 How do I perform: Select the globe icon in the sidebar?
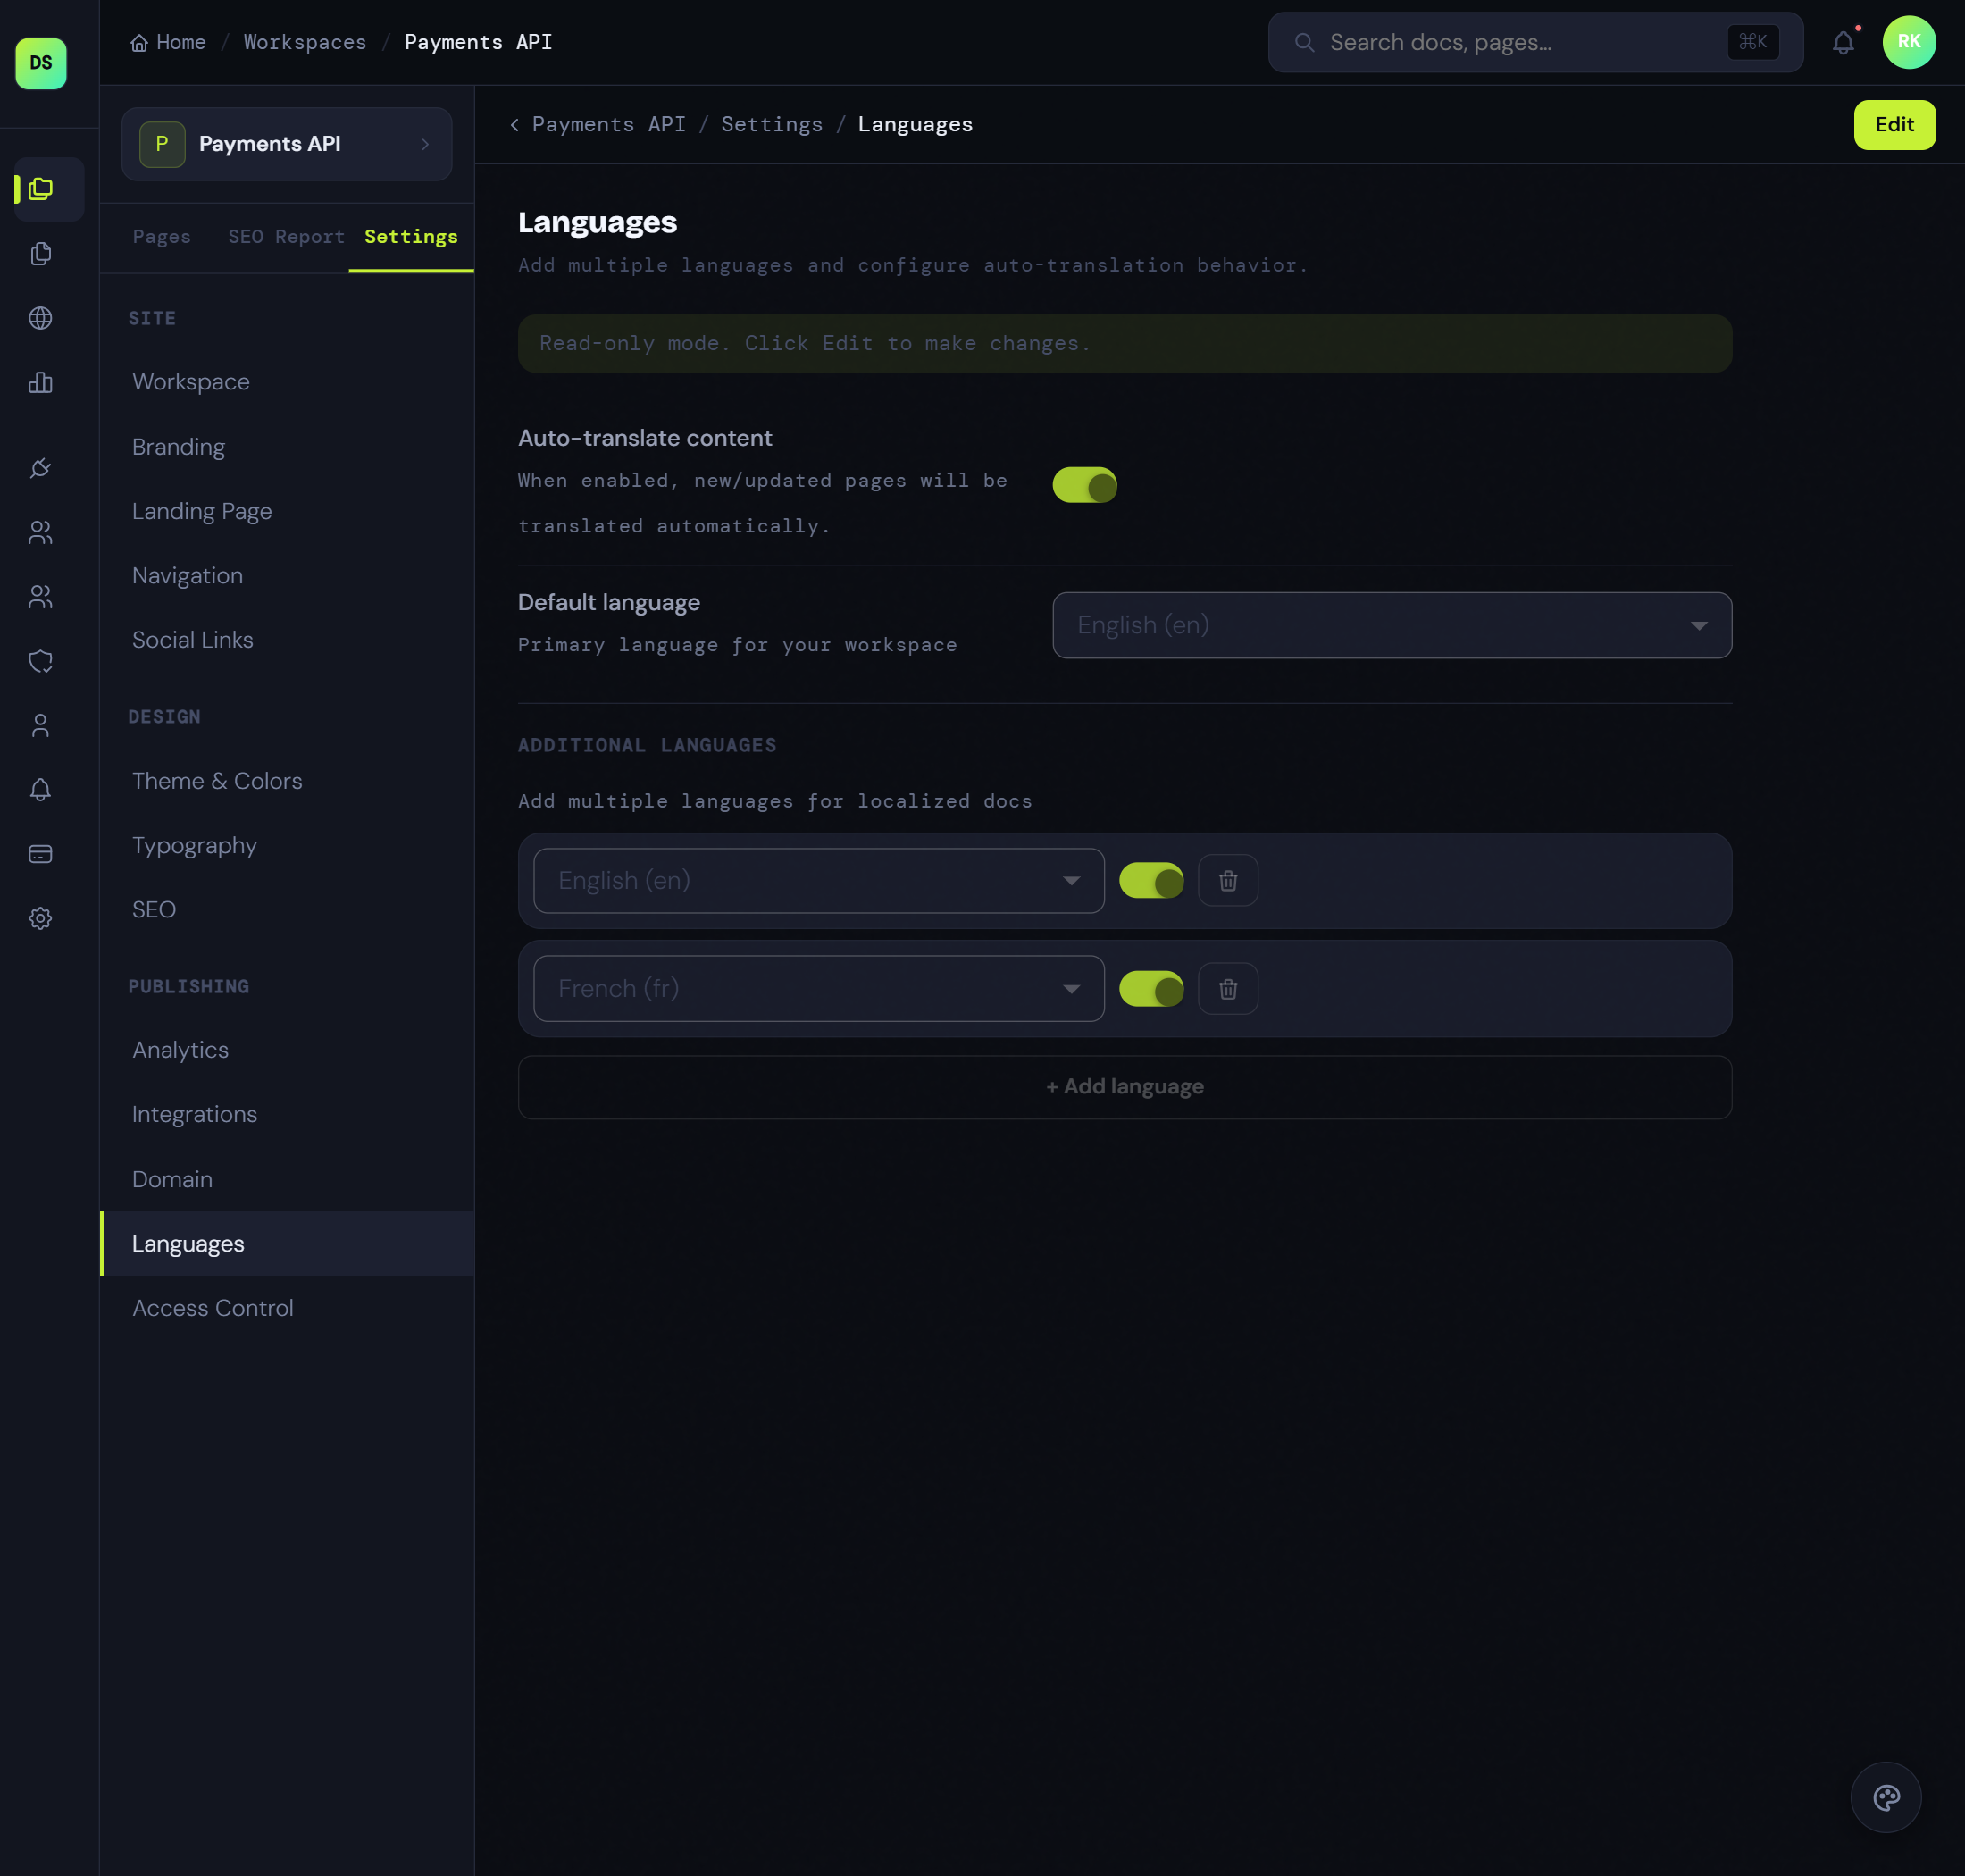coord(41,318)
